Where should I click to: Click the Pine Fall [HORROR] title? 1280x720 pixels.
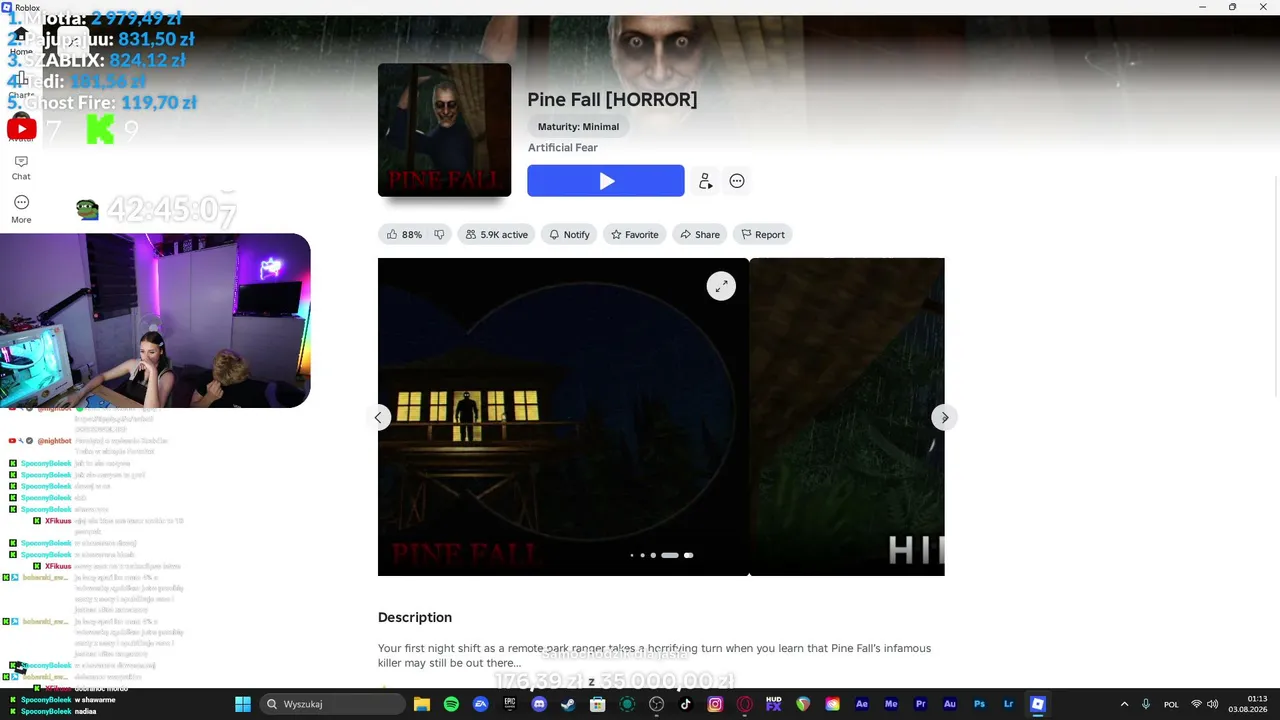tap(612, 100)
